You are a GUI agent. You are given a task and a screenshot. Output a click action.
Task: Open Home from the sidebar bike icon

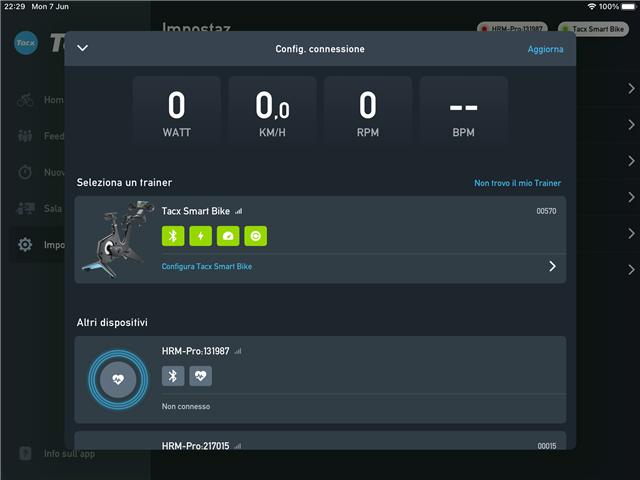[25, 100]
